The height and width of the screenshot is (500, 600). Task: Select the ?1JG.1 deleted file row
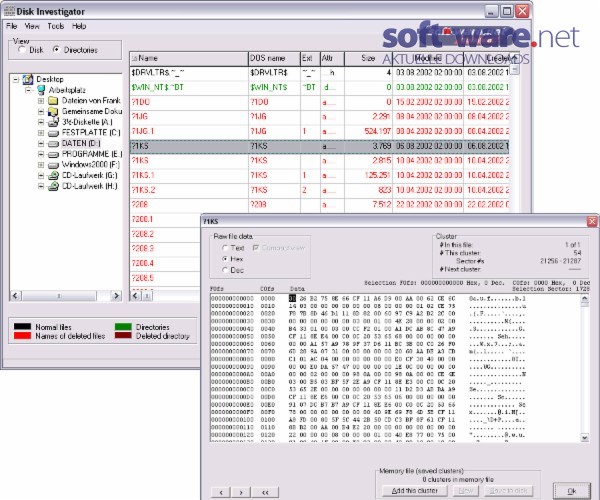click(x=320, y=132)
